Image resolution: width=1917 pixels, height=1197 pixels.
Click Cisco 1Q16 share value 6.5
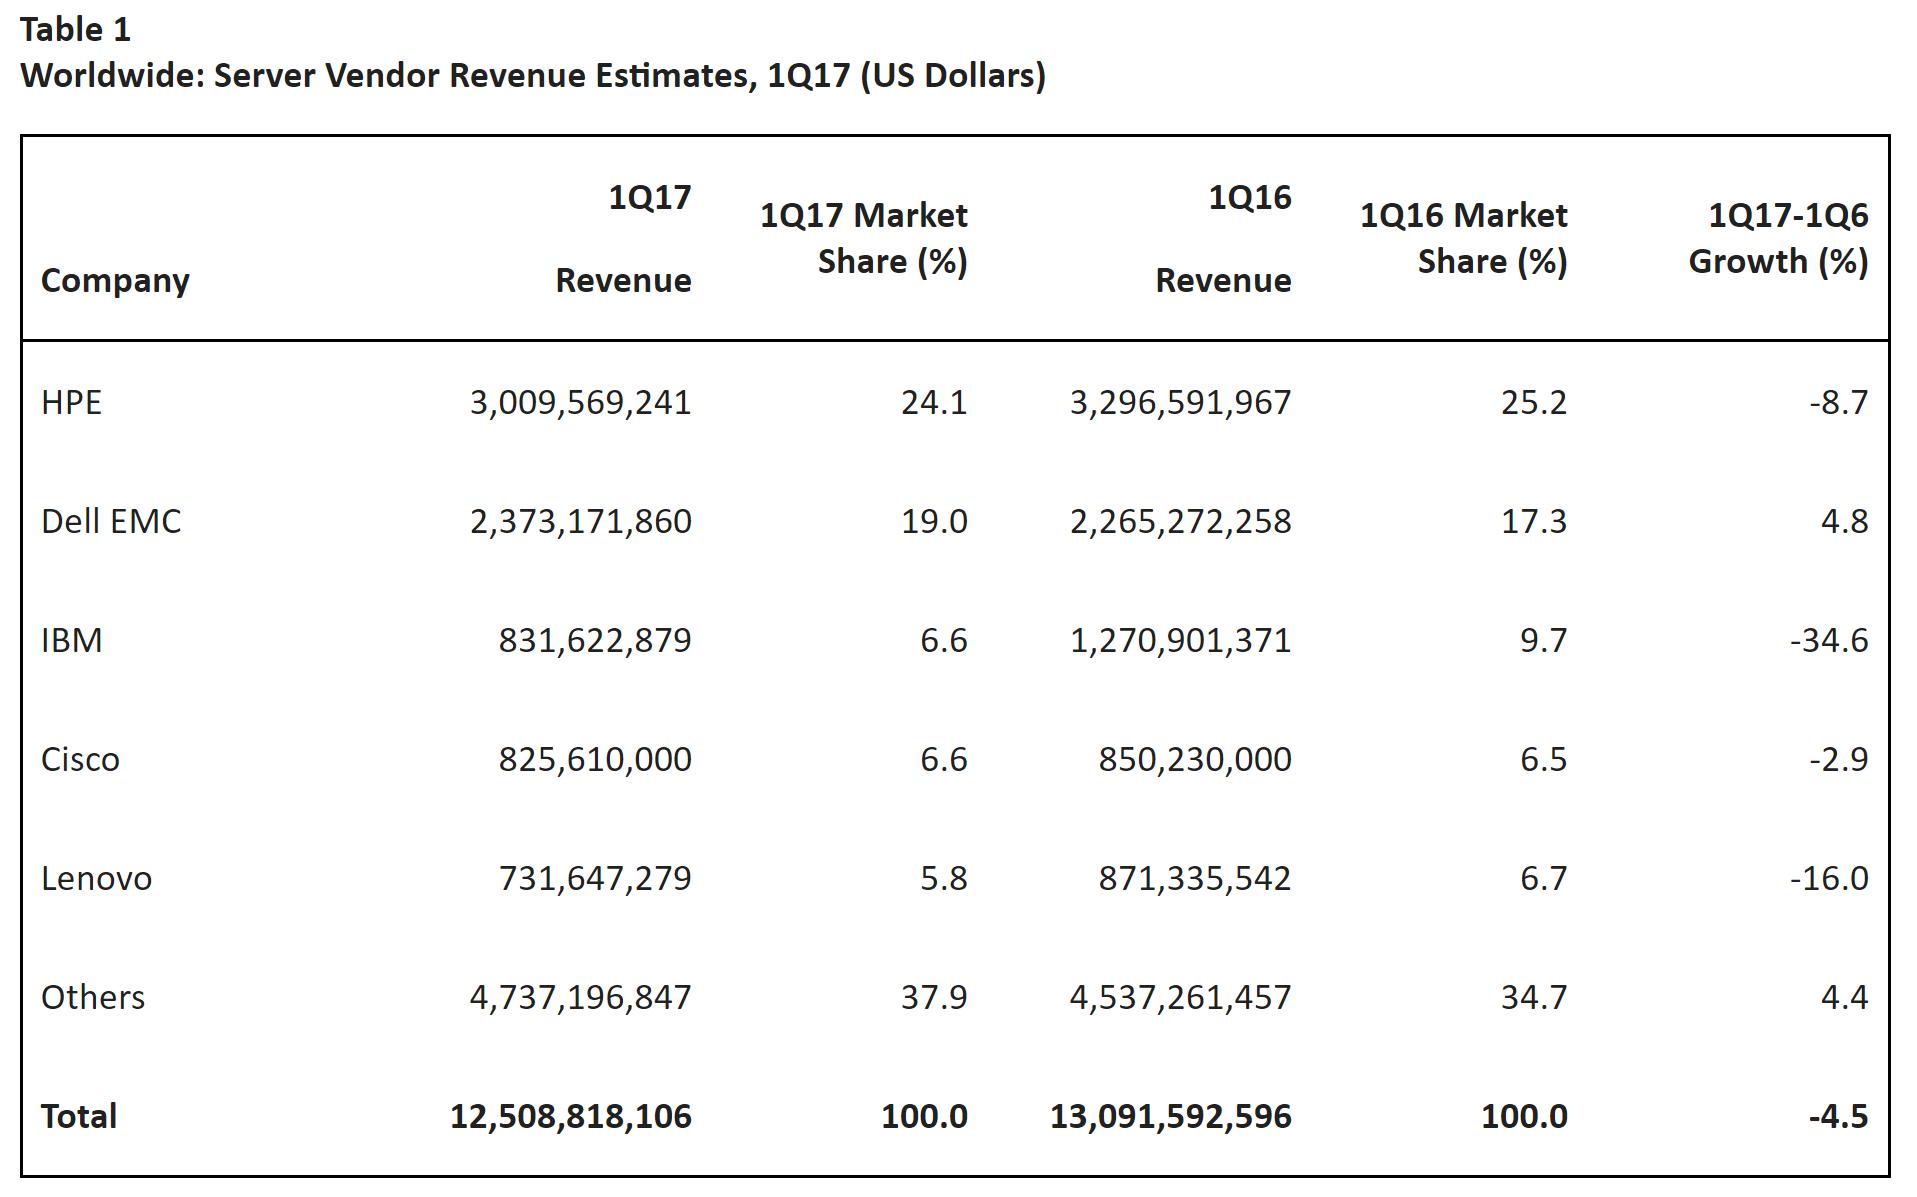coord(1544,759)
